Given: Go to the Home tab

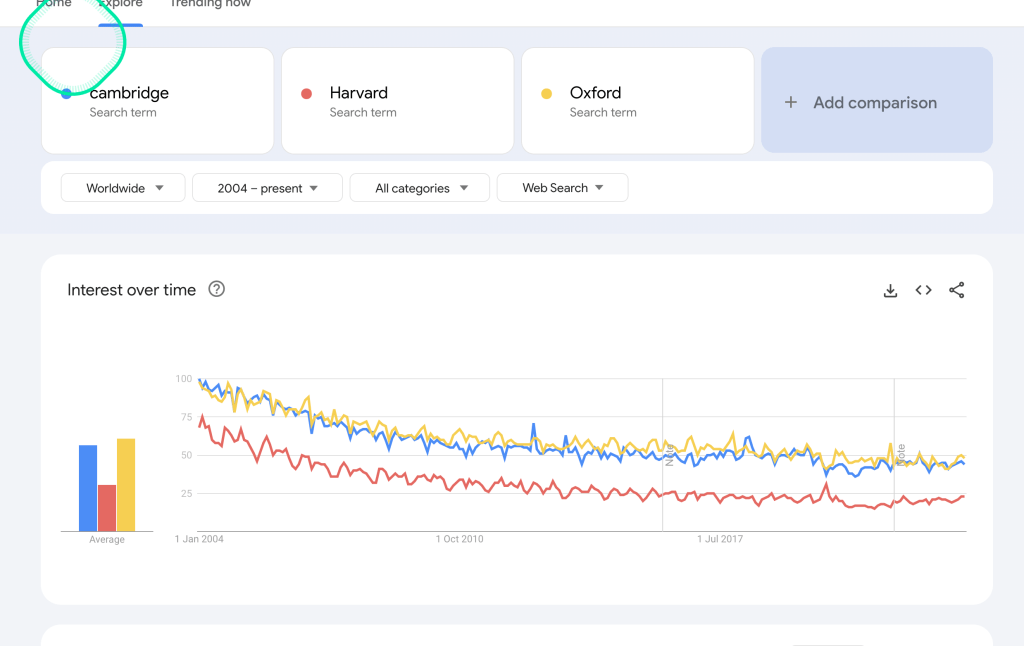Looking at the screenshot, I should point(54,4).
